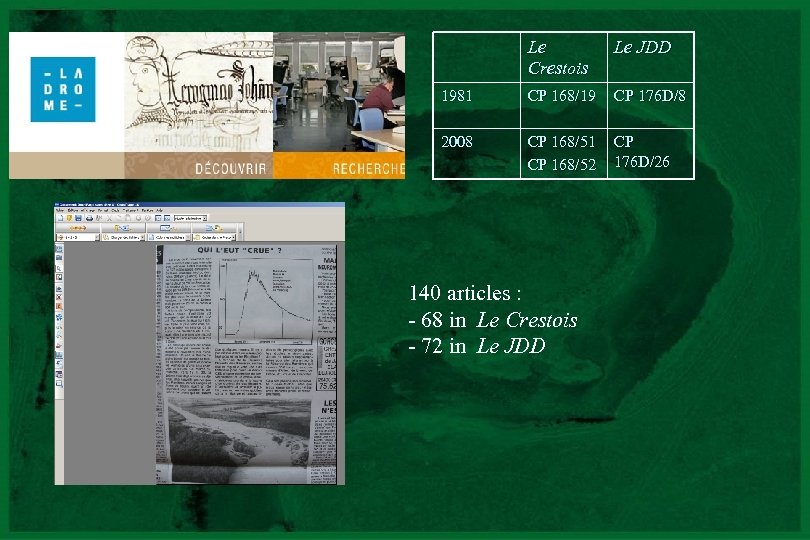Open the export destination dropdown
The height and width of the screenshot is (540, 810).
233,237
